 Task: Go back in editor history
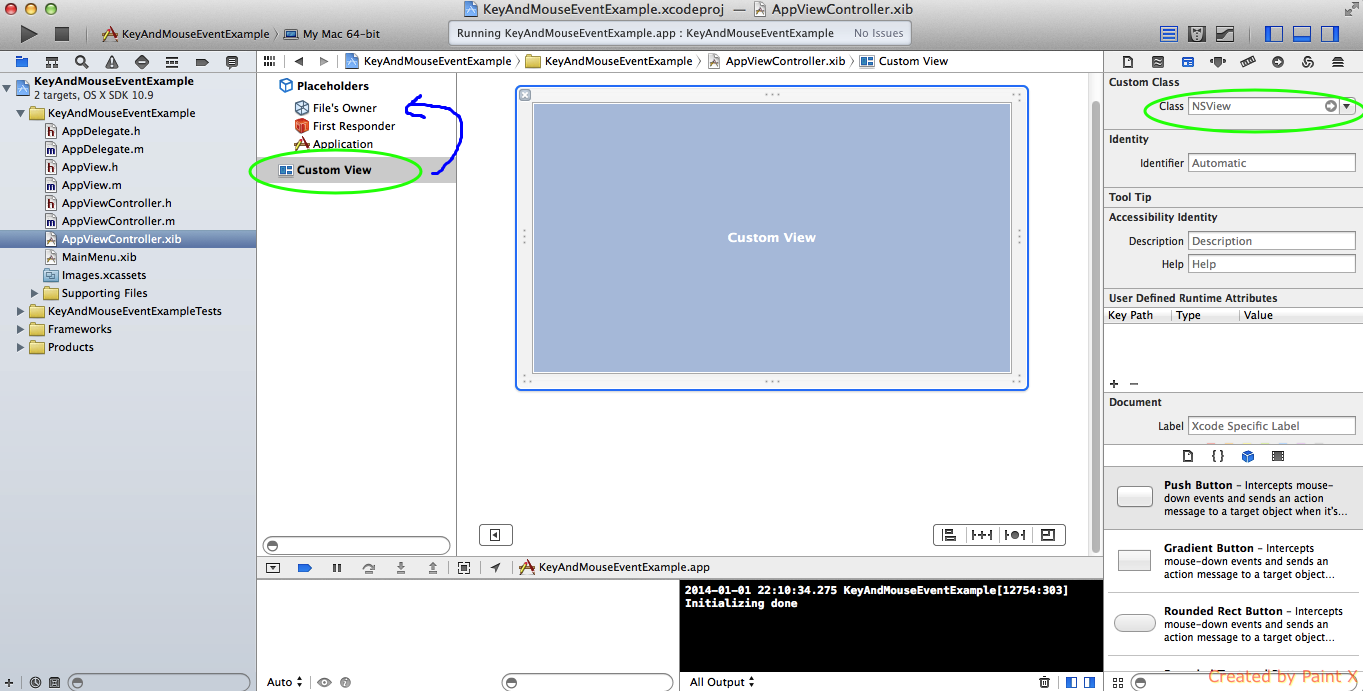pos(299,61)
